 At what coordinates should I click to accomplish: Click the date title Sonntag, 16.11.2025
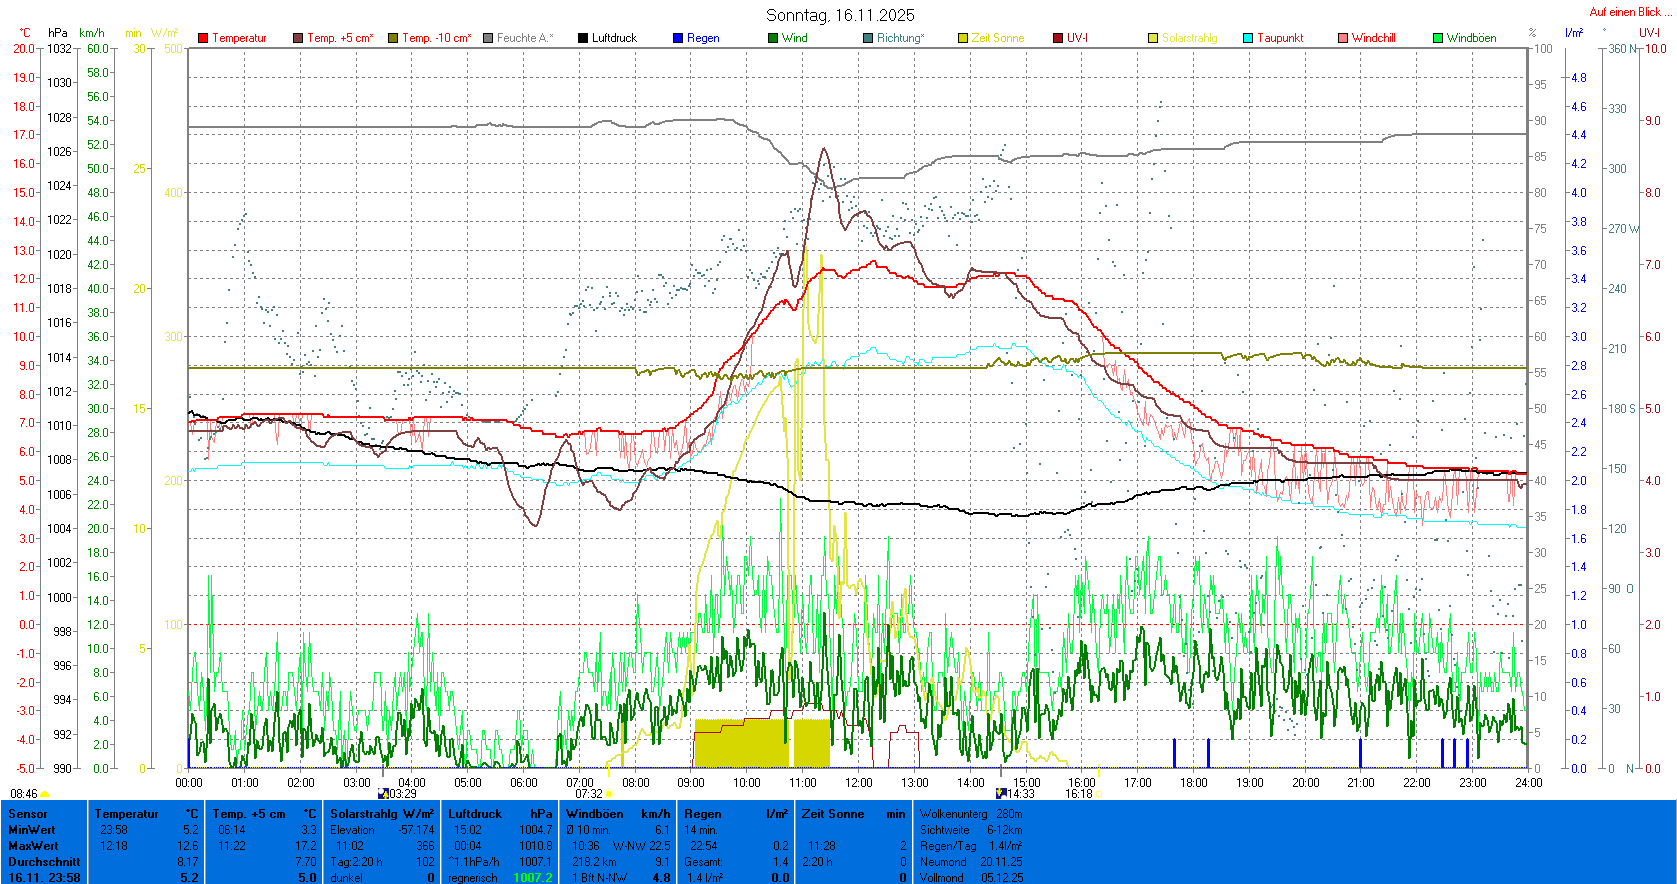pos(840,15)
